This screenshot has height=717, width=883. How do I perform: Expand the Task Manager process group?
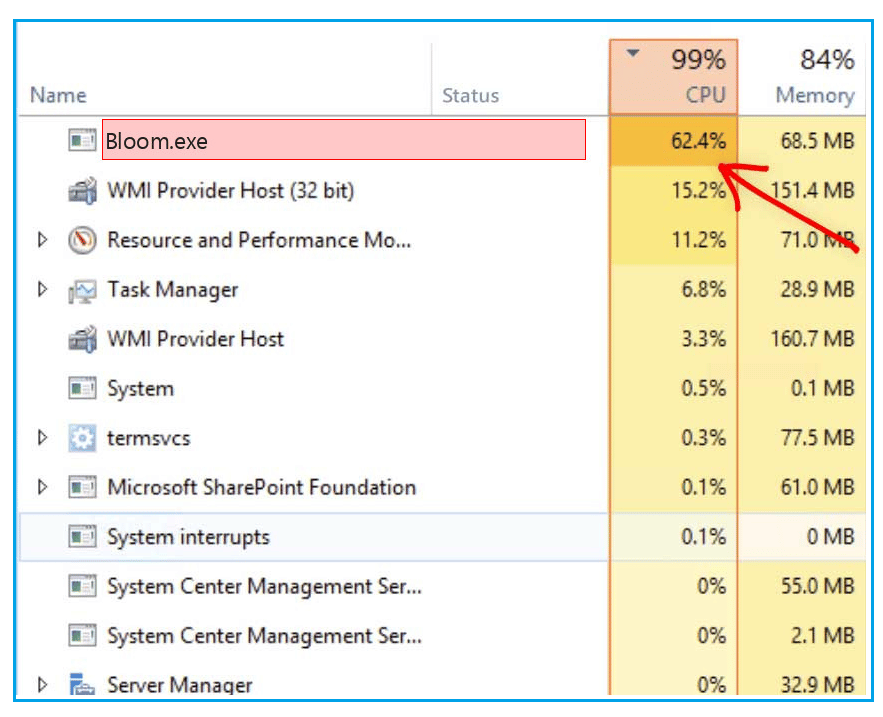click(42, 289)
